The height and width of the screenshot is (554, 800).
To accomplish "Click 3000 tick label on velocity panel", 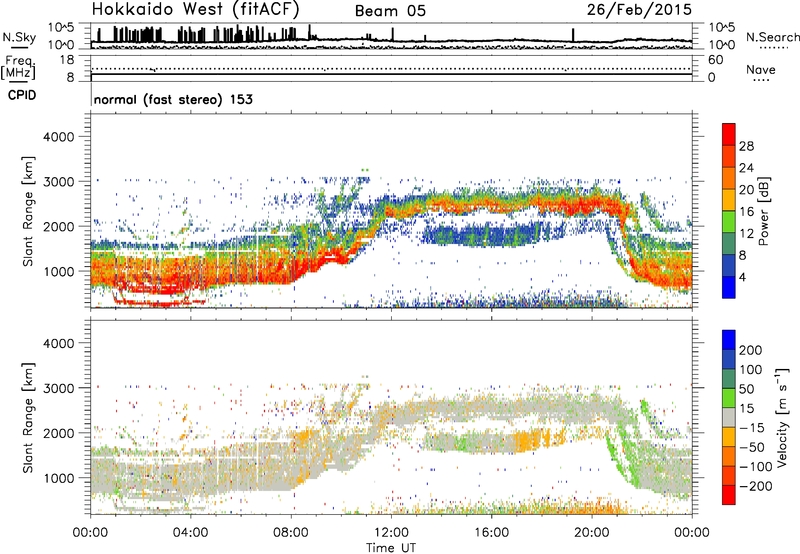I will coord(58,388).
